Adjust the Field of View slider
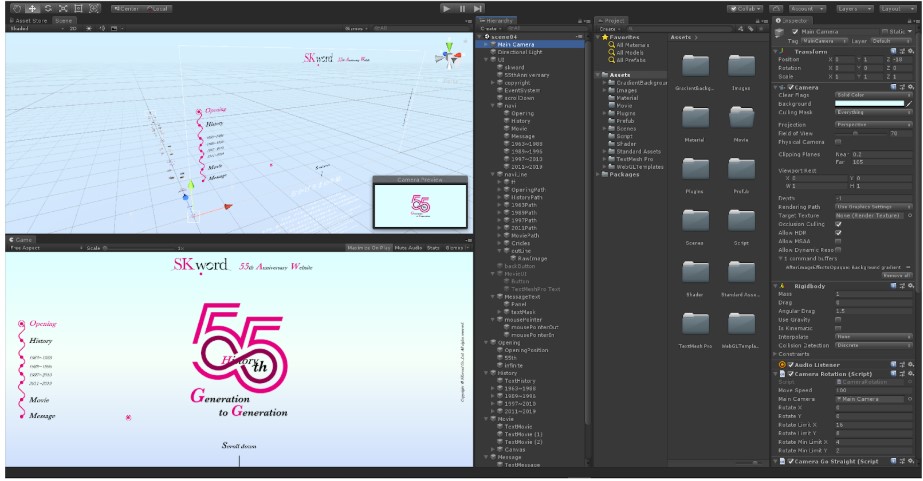The image size is (923, 481). tap(861, 134)
